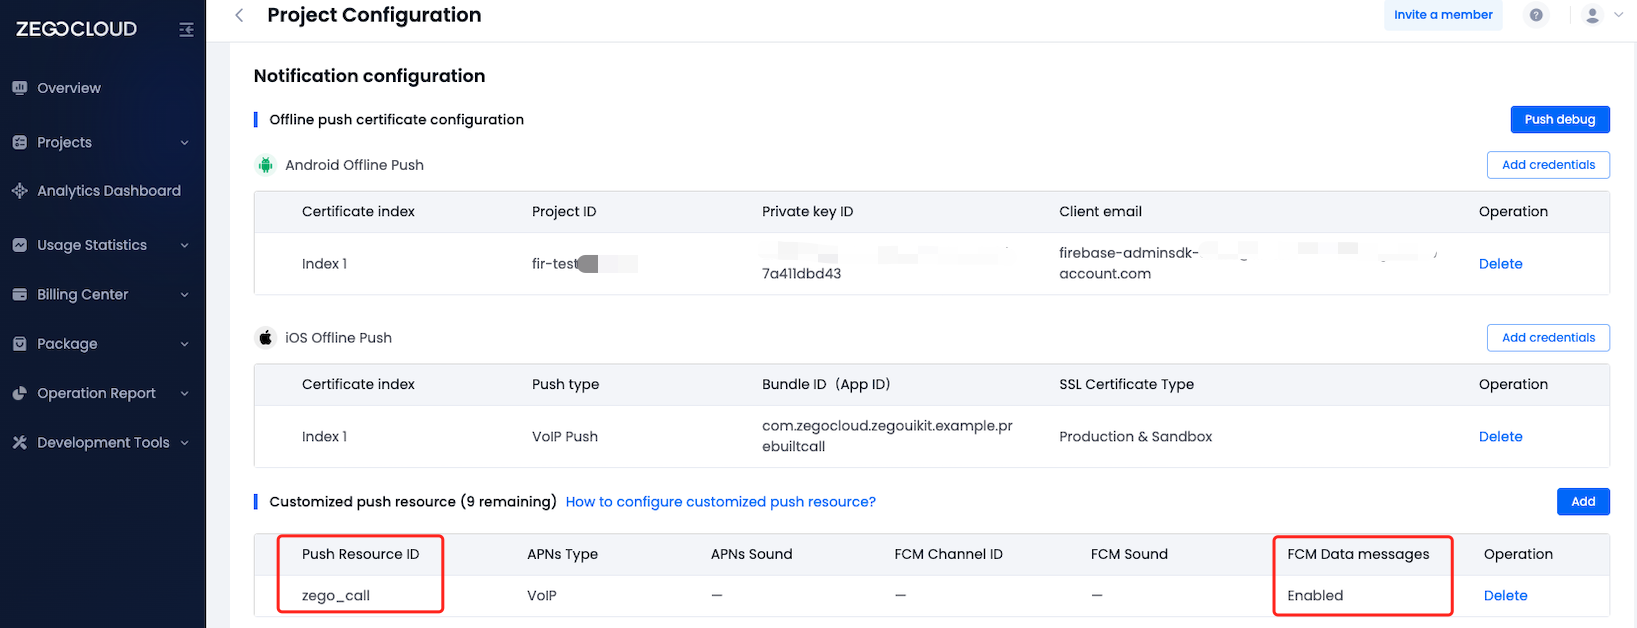This screenshot has width=1637, height=628.
Task: Add credentials for iOS Offline Push
Action: [1548, 338]
